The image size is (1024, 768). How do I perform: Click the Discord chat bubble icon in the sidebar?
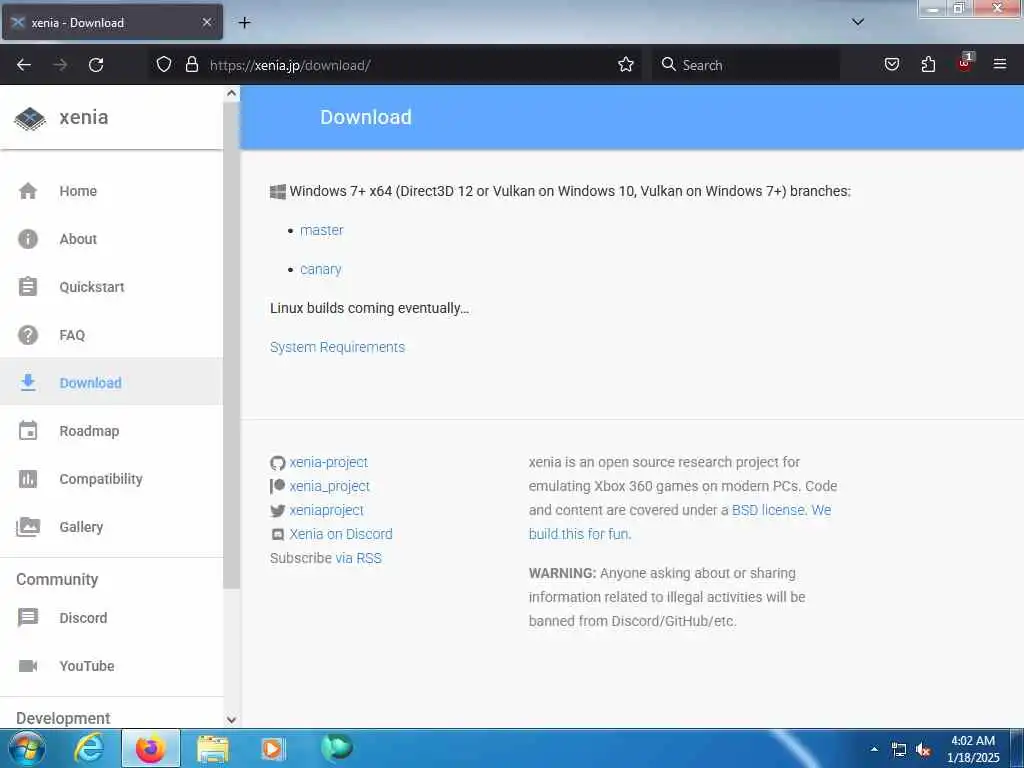(28, 618)
